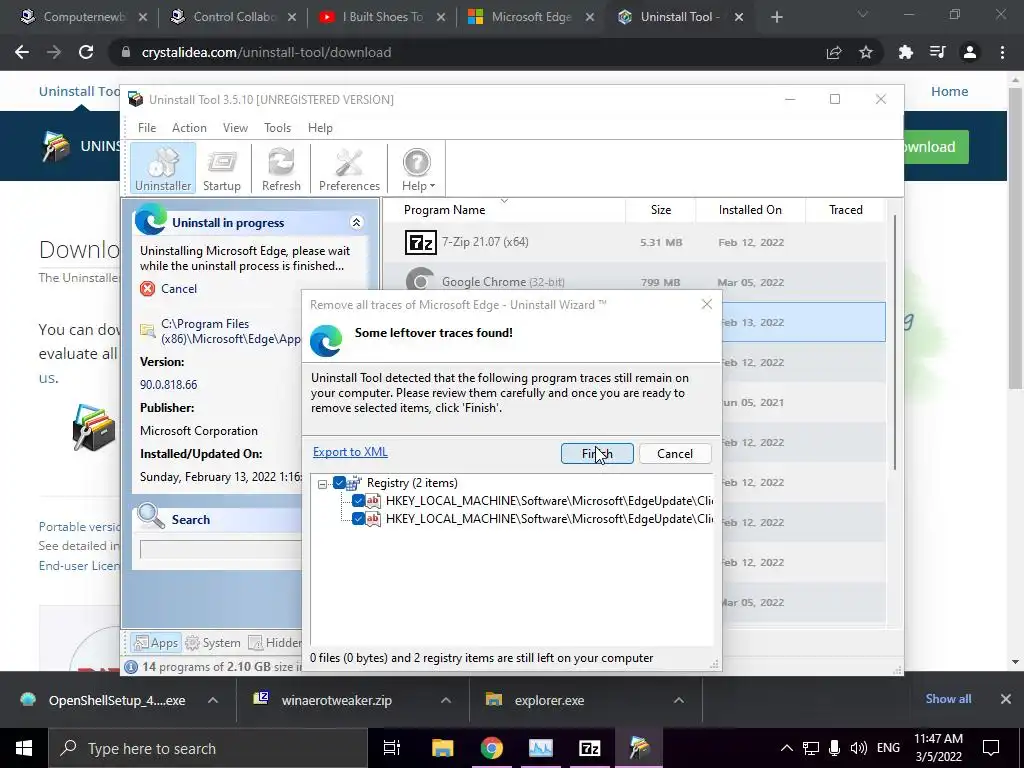The height and width of the screenshot is (768, 1024).
Task: Open the Help toolbar dropdown
Action: pos(417,168)
